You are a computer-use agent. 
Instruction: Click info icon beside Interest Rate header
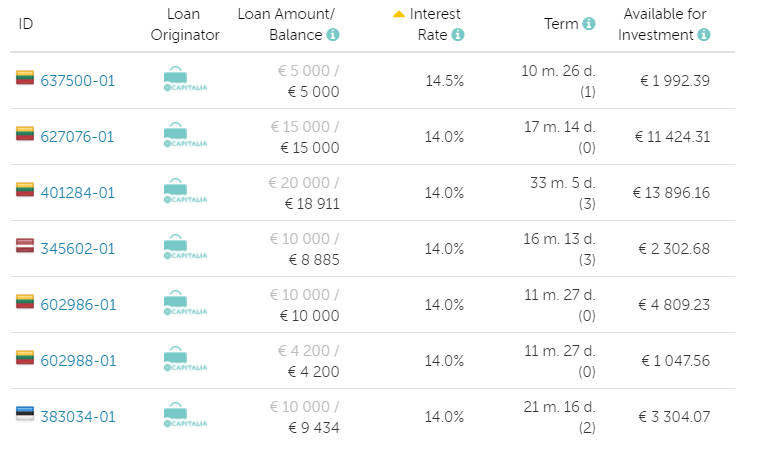pos(458,35)
